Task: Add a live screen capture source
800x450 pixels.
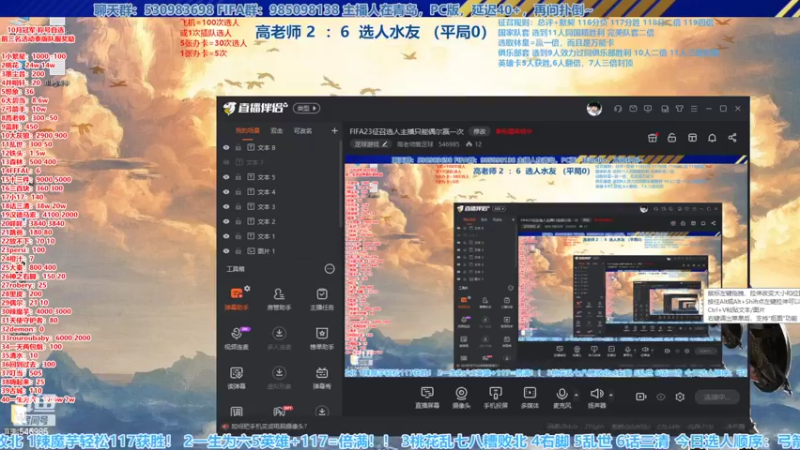Action: coord(427,397)
